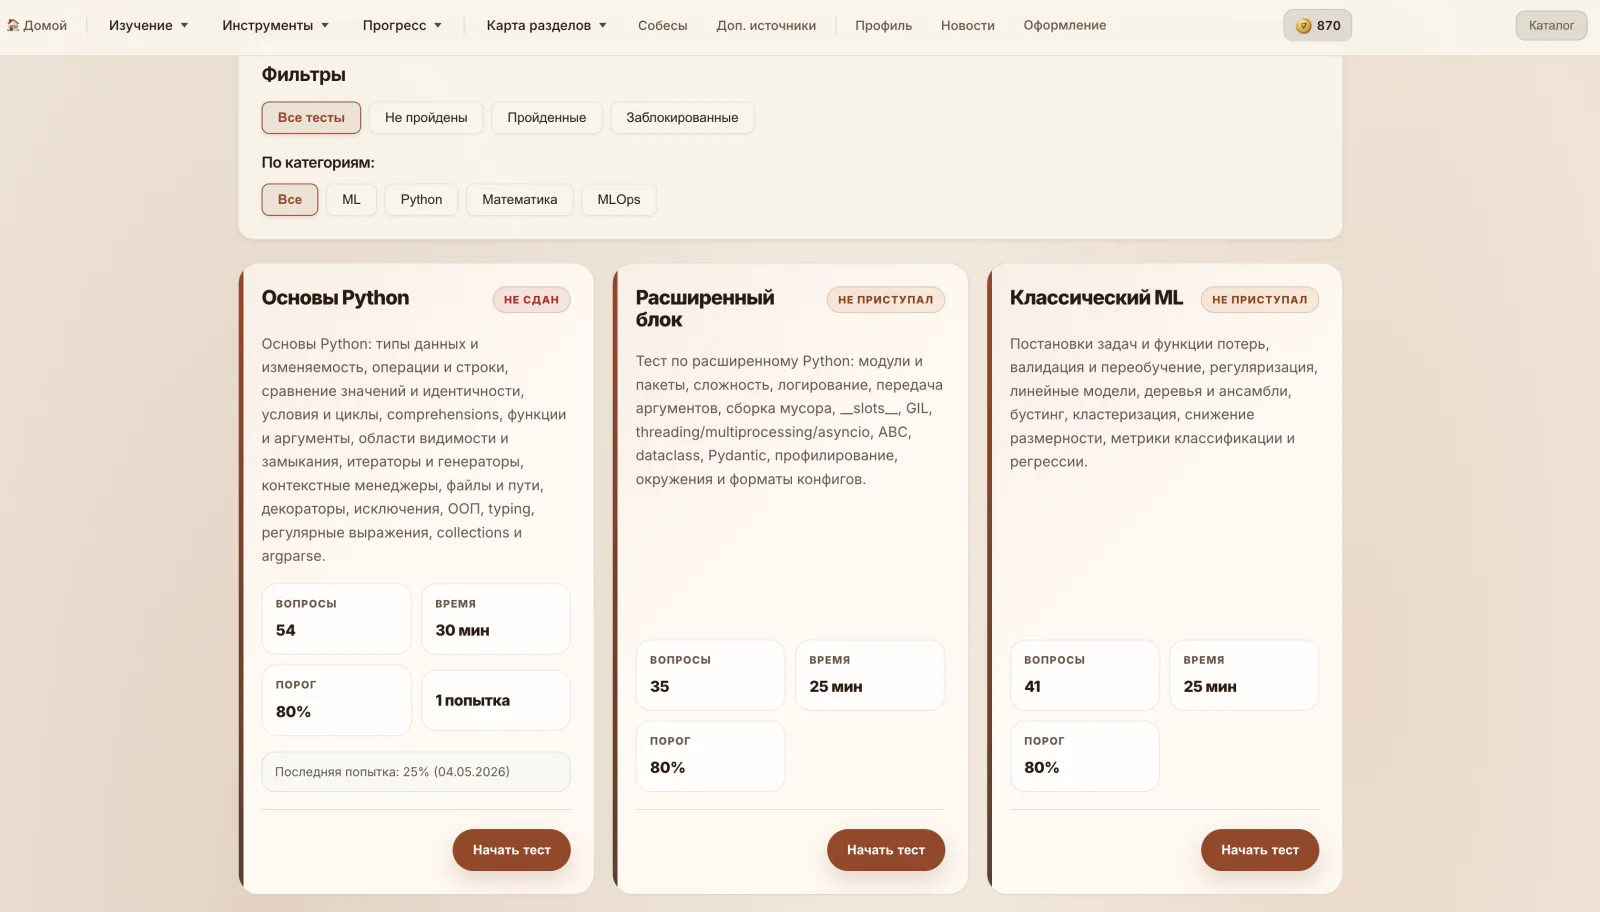The width and height of the screenshot is (1600, 912).
Task: Go to Собесы page
Action: tap(662, 25)
